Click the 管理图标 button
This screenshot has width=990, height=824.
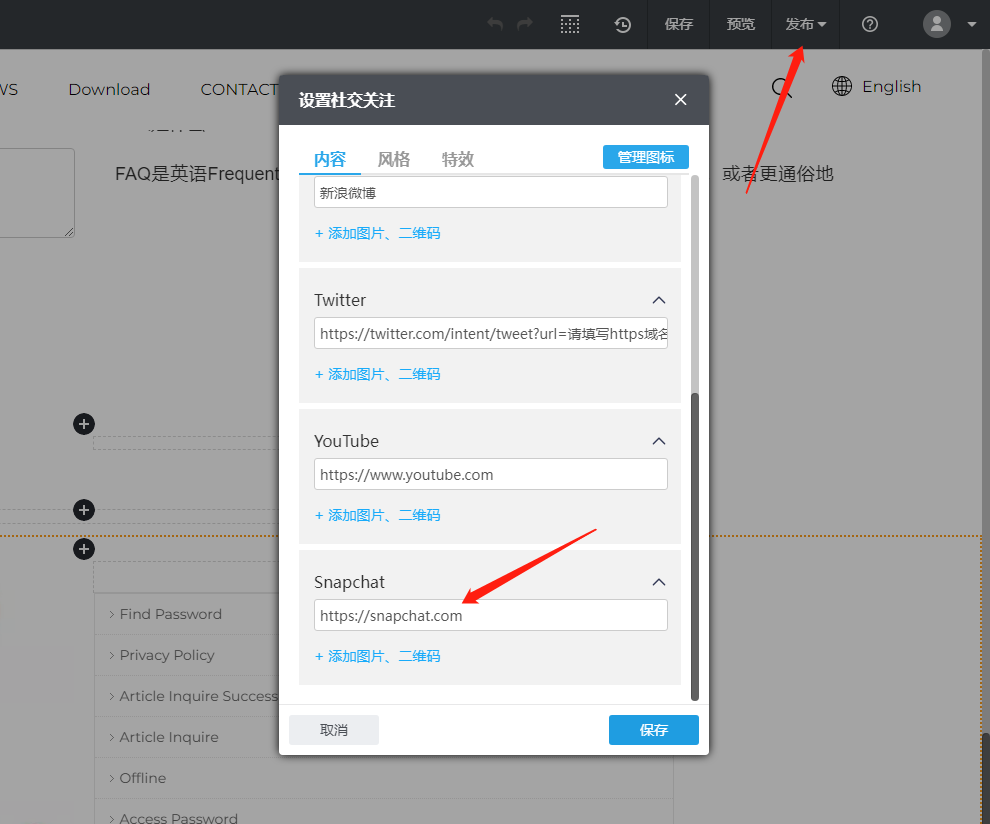pos(645,157)
